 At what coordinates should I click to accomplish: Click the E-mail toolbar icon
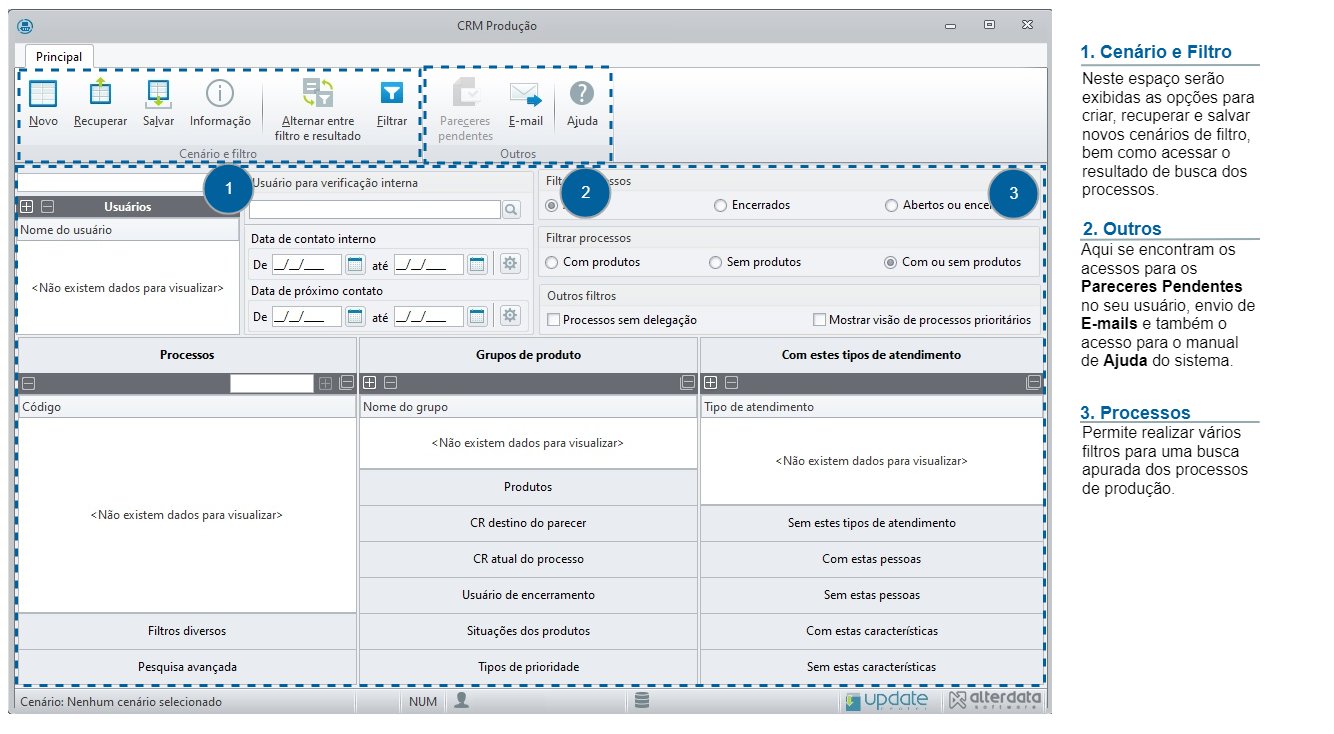click(525, 94)
